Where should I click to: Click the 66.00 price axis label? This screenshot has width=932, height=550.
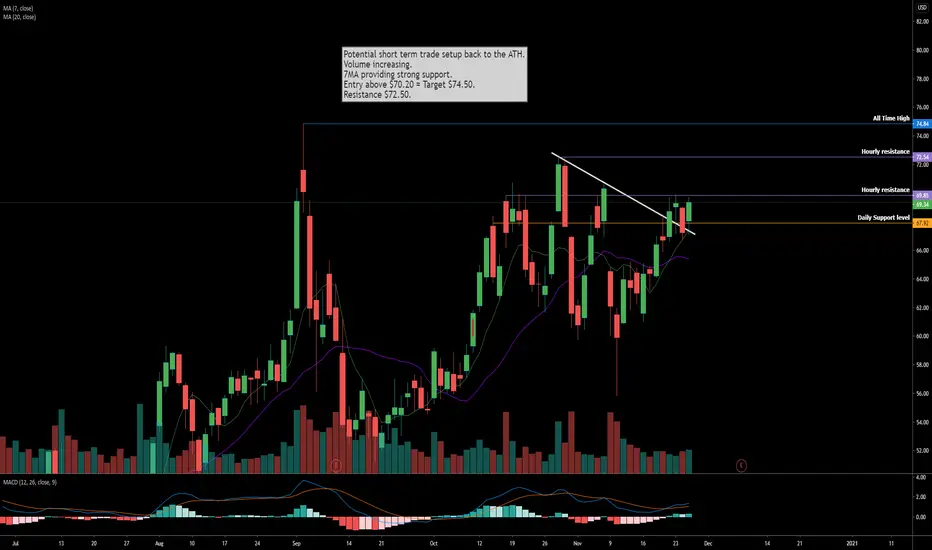[922, 251]
